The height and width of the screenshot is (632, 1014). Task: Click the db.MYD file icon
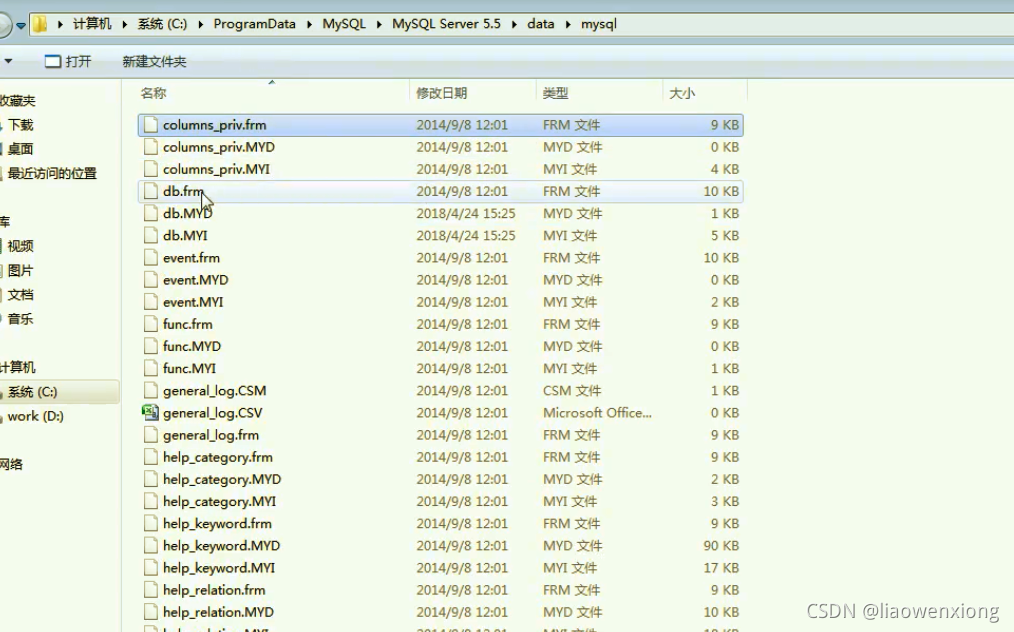click(151, 213)
